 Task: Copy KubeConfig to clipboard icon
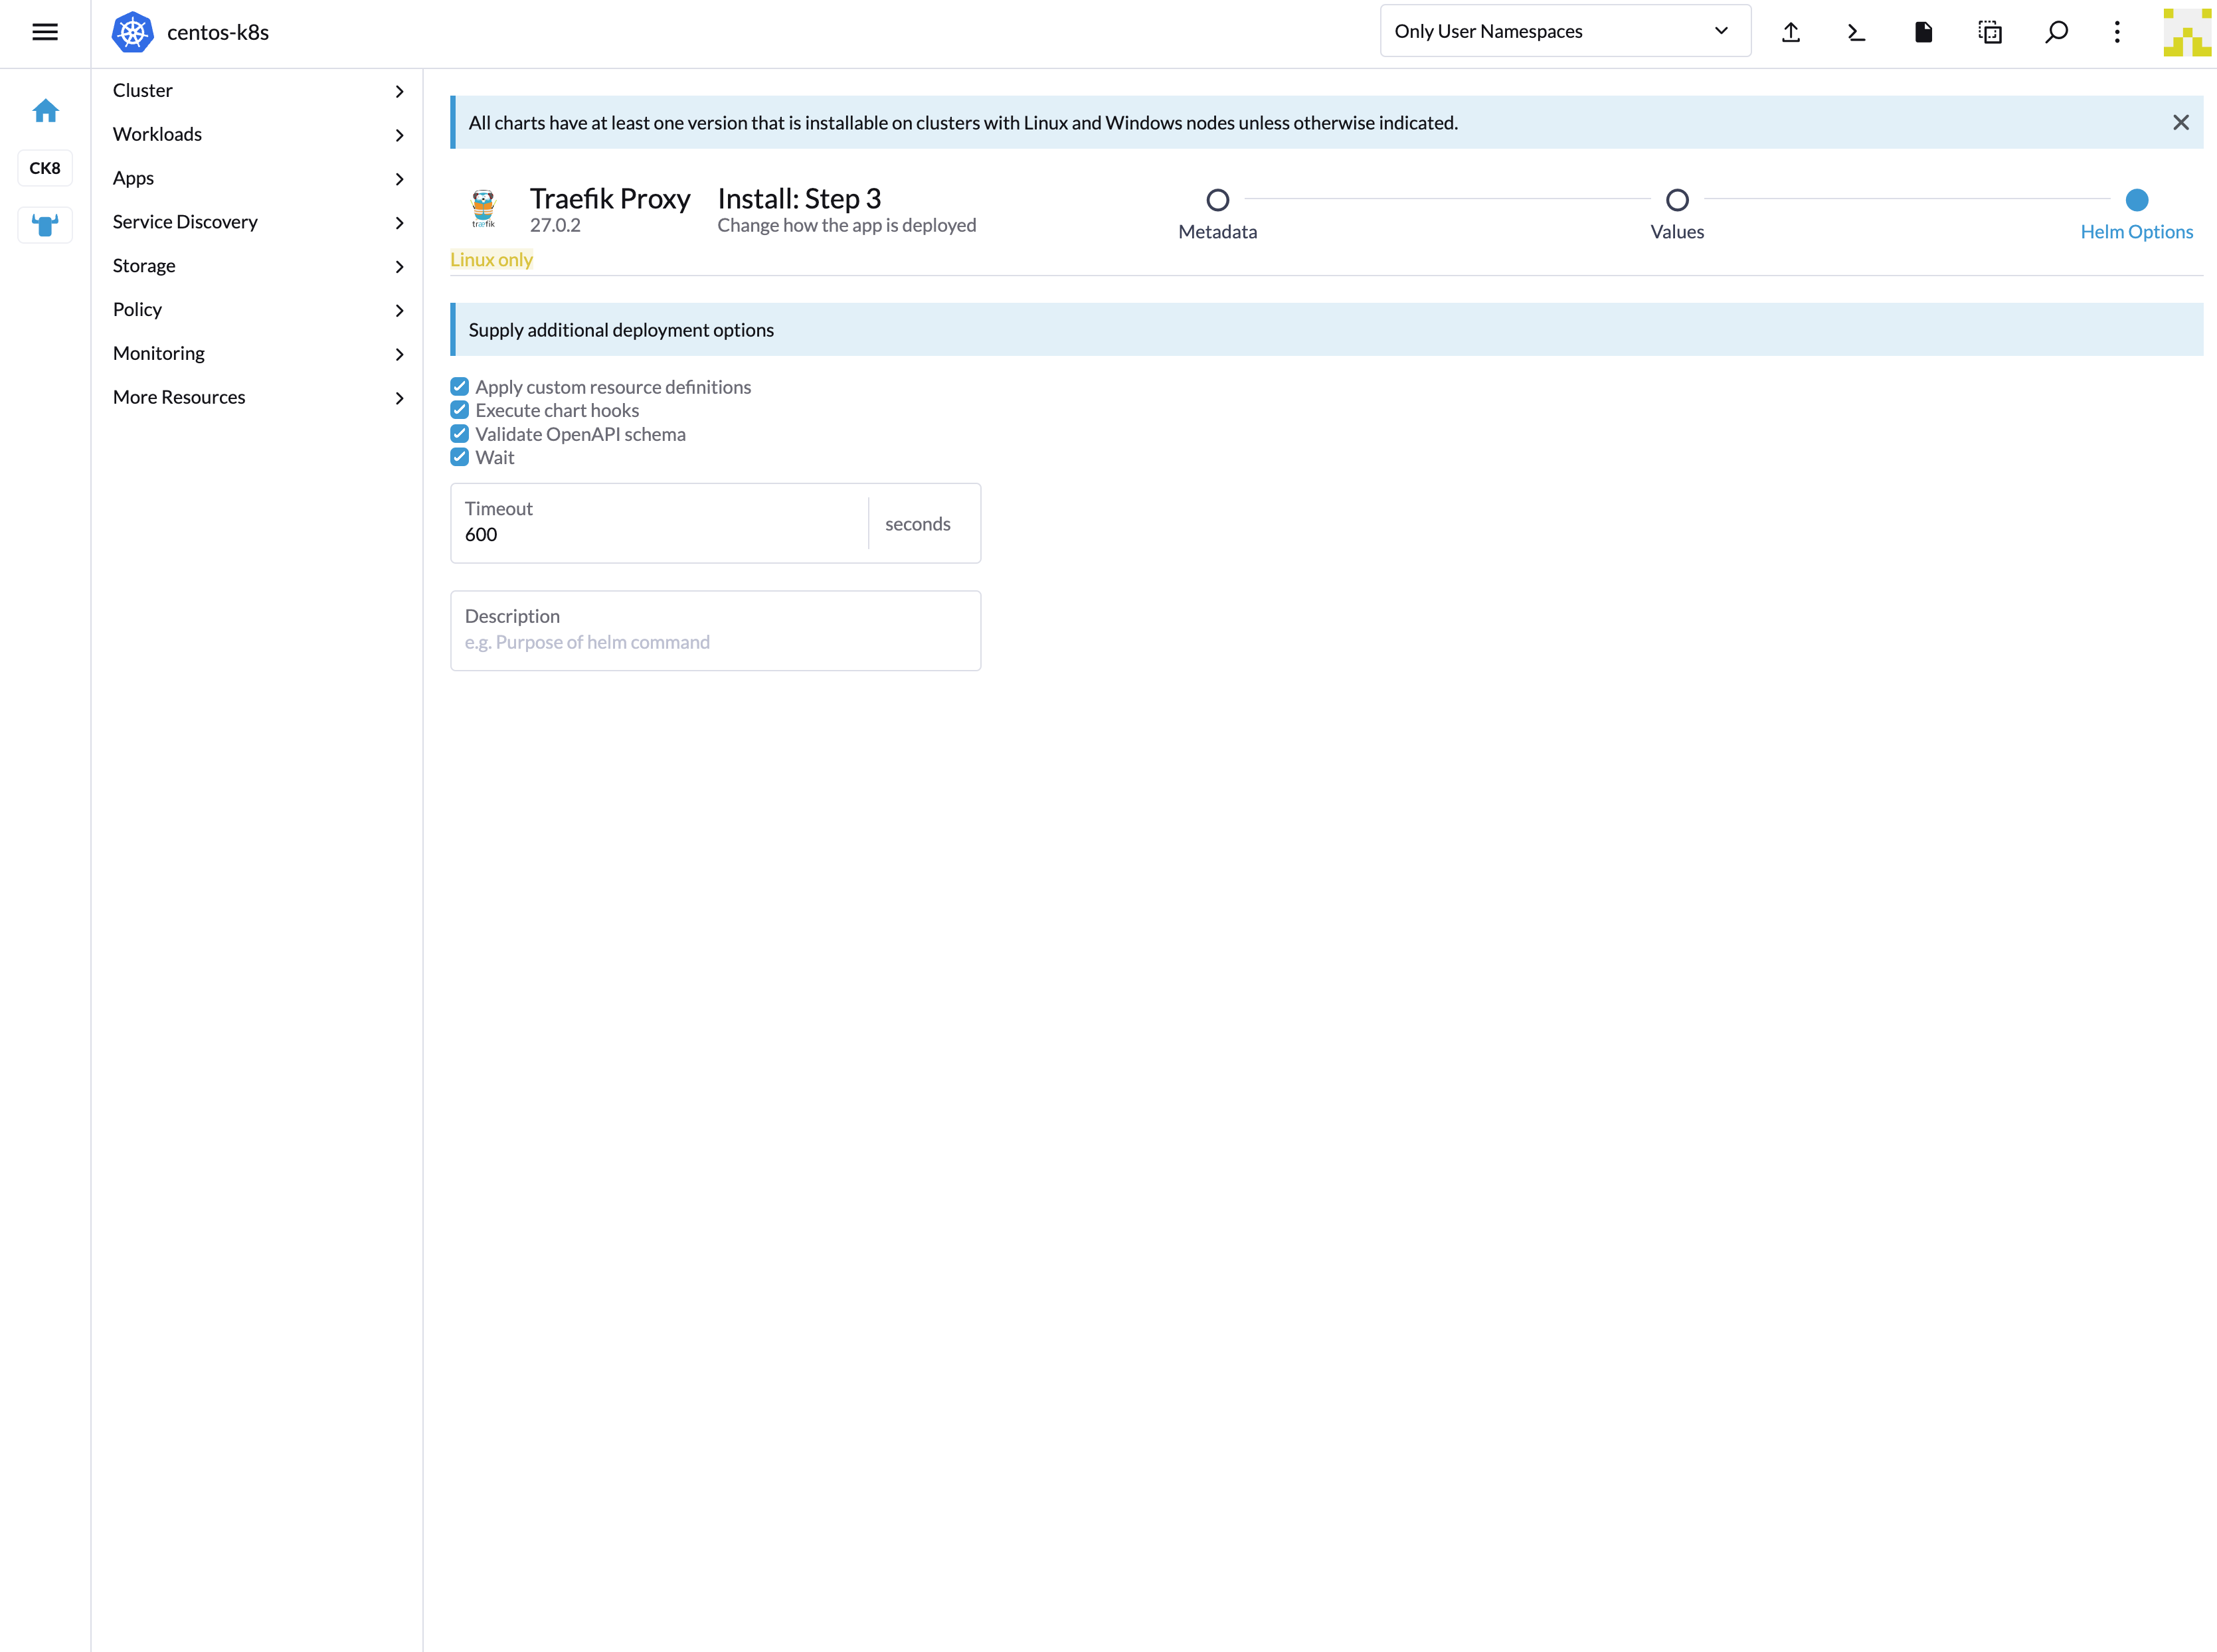(1990, 32)
